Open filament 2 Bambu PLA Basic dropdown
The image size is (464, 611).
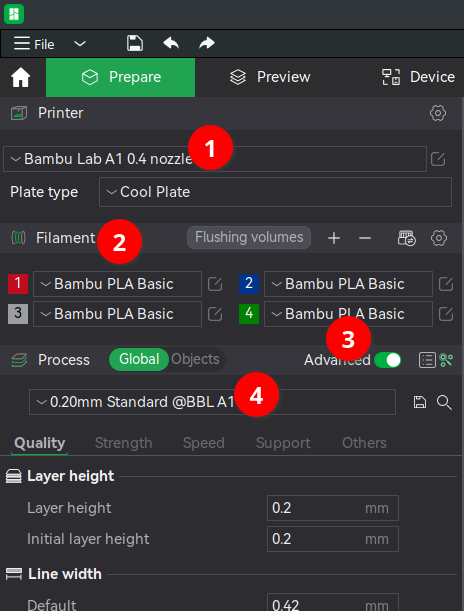click(348, 284)
